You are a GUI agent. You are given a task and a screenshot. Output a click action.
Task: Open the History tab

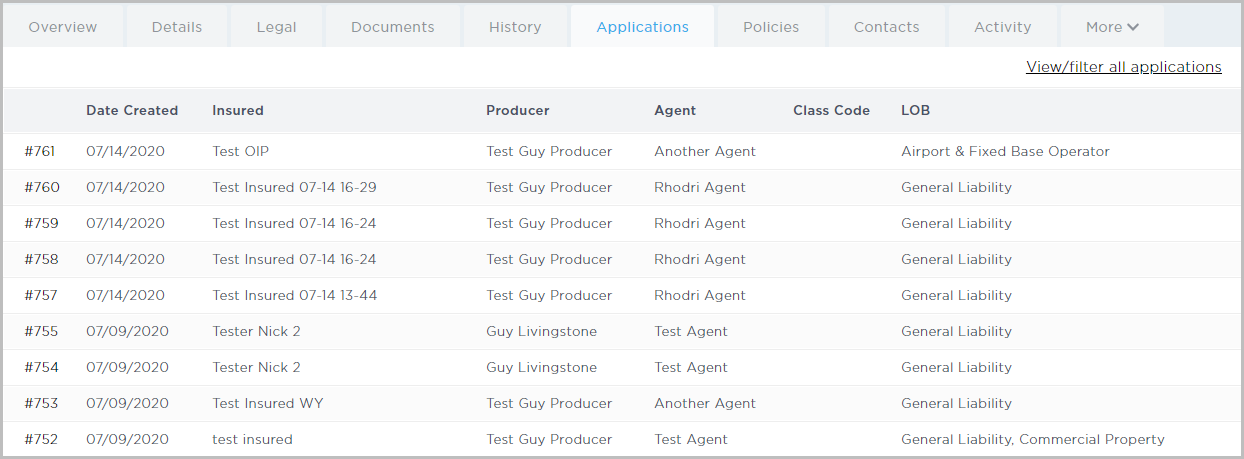tap(515, 27)
